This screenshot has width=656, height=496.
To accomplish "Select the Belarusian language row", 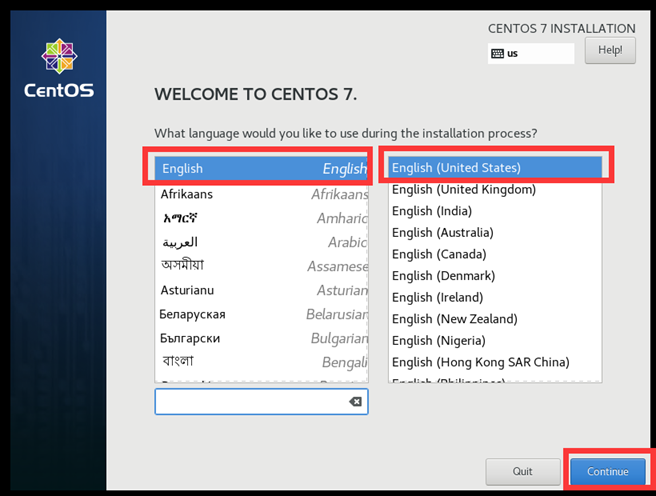I will 261,314.
